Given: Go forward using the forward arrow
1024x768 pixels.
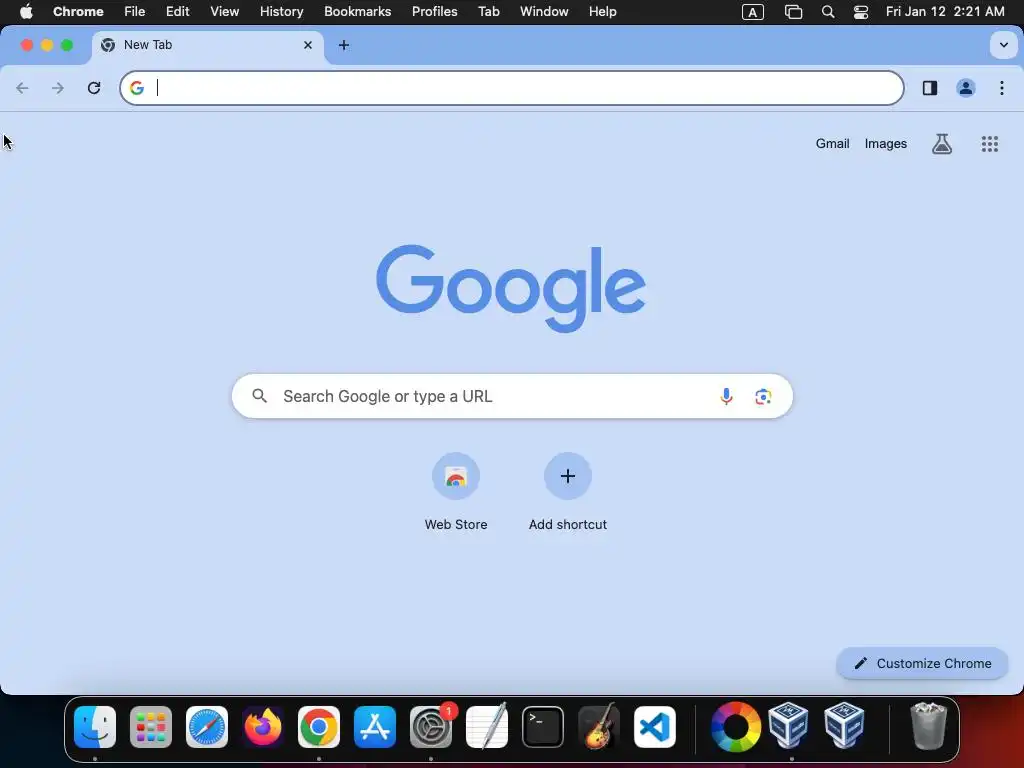Looking at the screenshot, I should click(x=58, y=88).
